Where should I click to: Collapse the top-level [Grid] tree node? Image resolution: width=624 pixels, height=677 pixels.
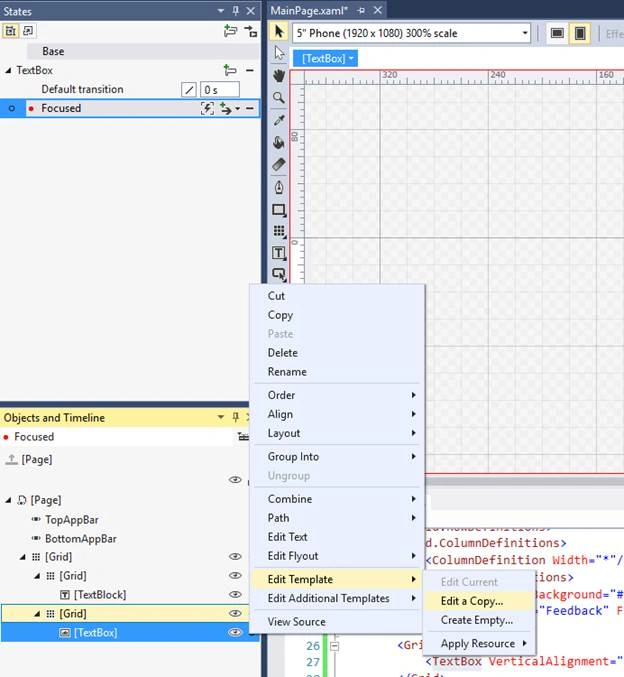click(x=22, y=557)
